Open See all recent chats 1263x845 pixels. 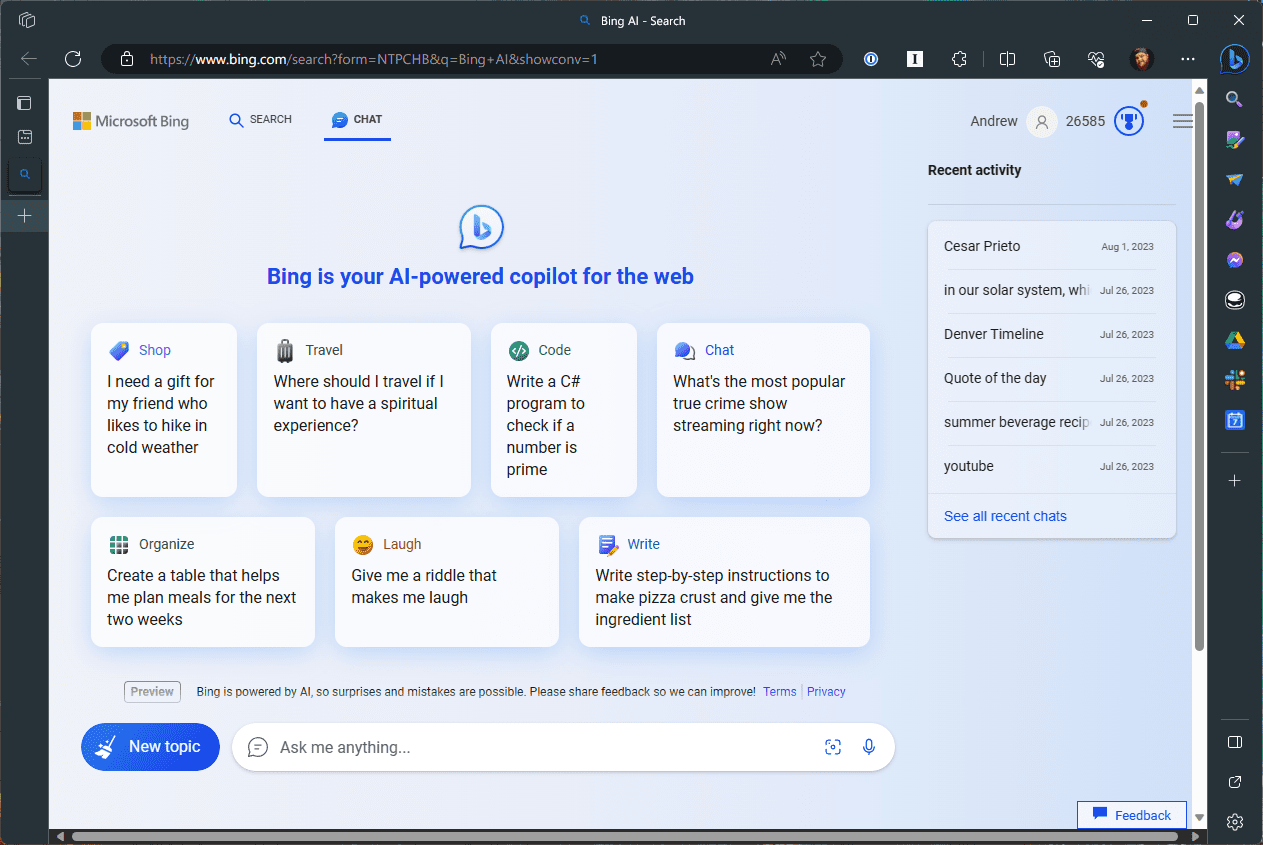1005,516
